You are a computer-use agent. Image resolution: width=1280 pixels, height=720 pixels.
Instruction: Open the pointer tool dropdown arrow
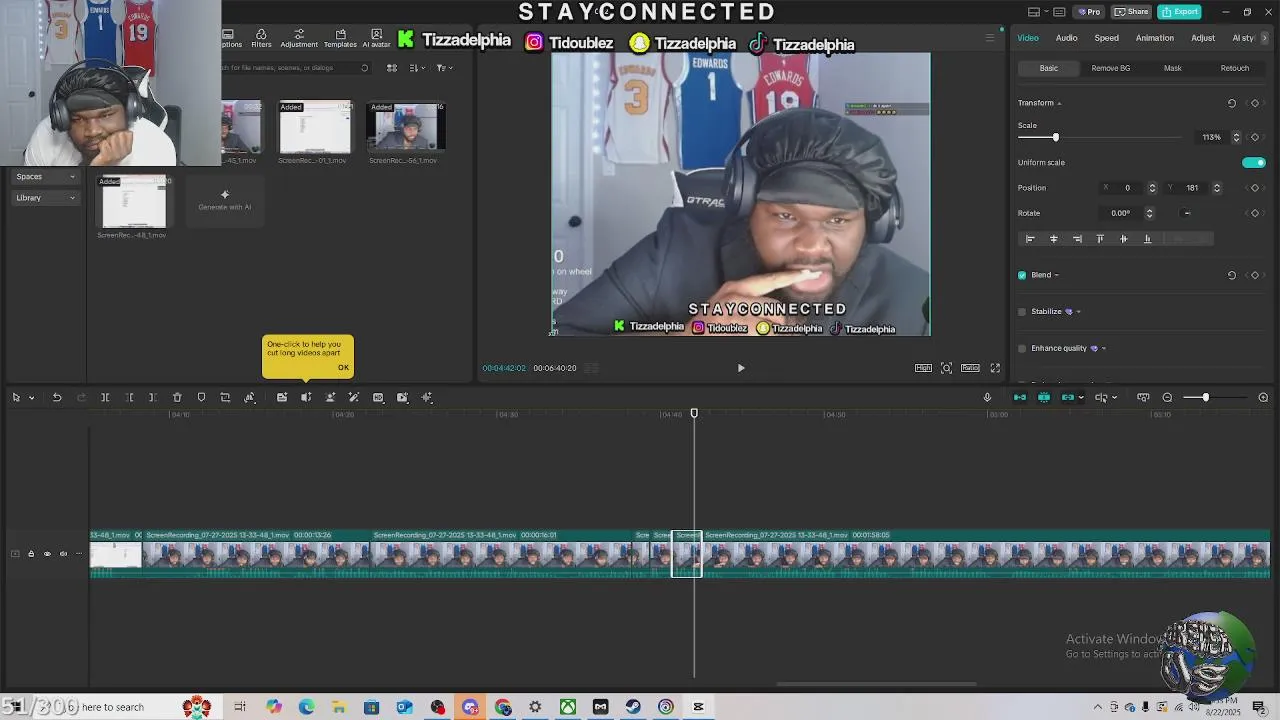point(31,398)
